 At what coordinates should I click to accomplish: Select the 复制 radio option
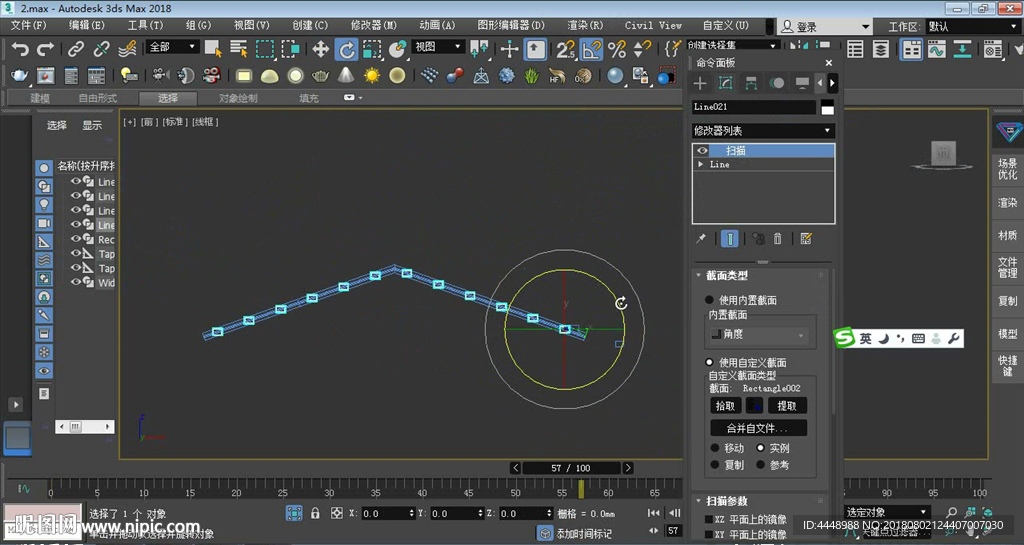coord(714,465)
